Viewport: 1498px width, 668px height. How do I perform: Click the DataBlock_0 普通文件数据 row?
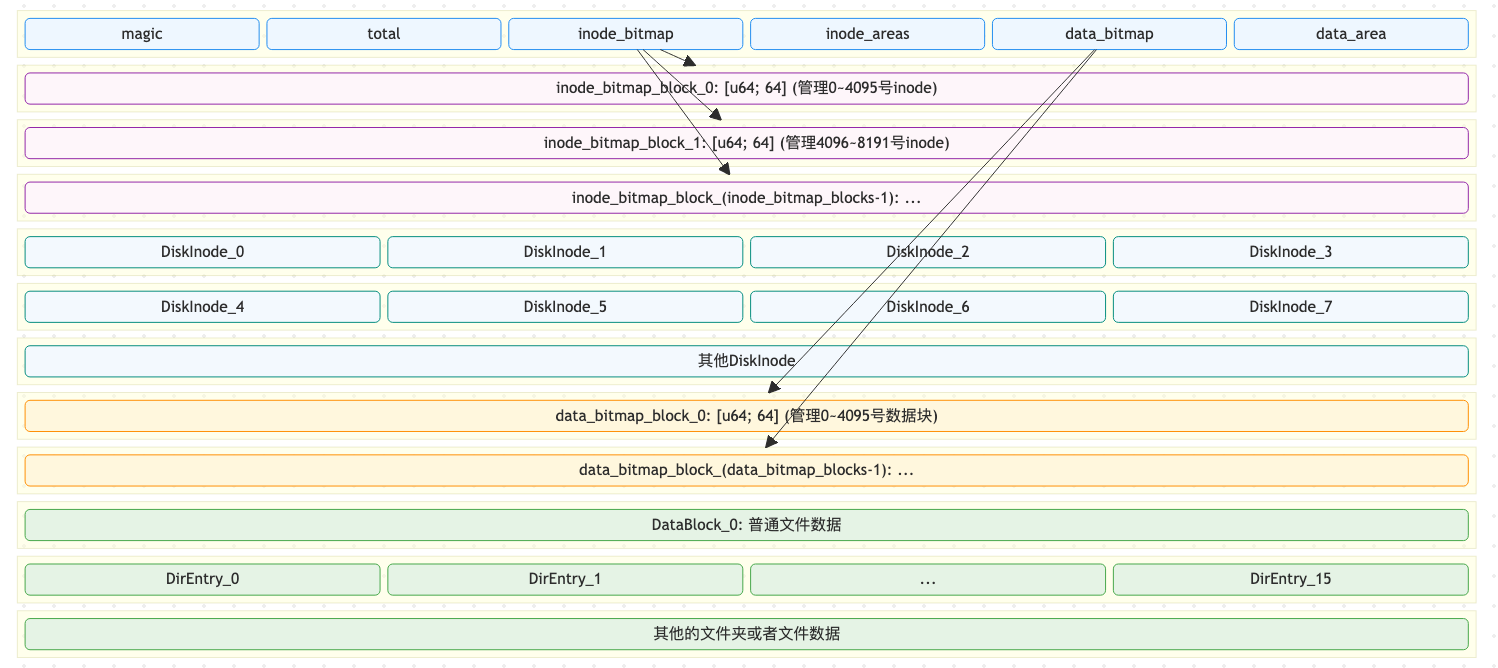coord(746,525)
